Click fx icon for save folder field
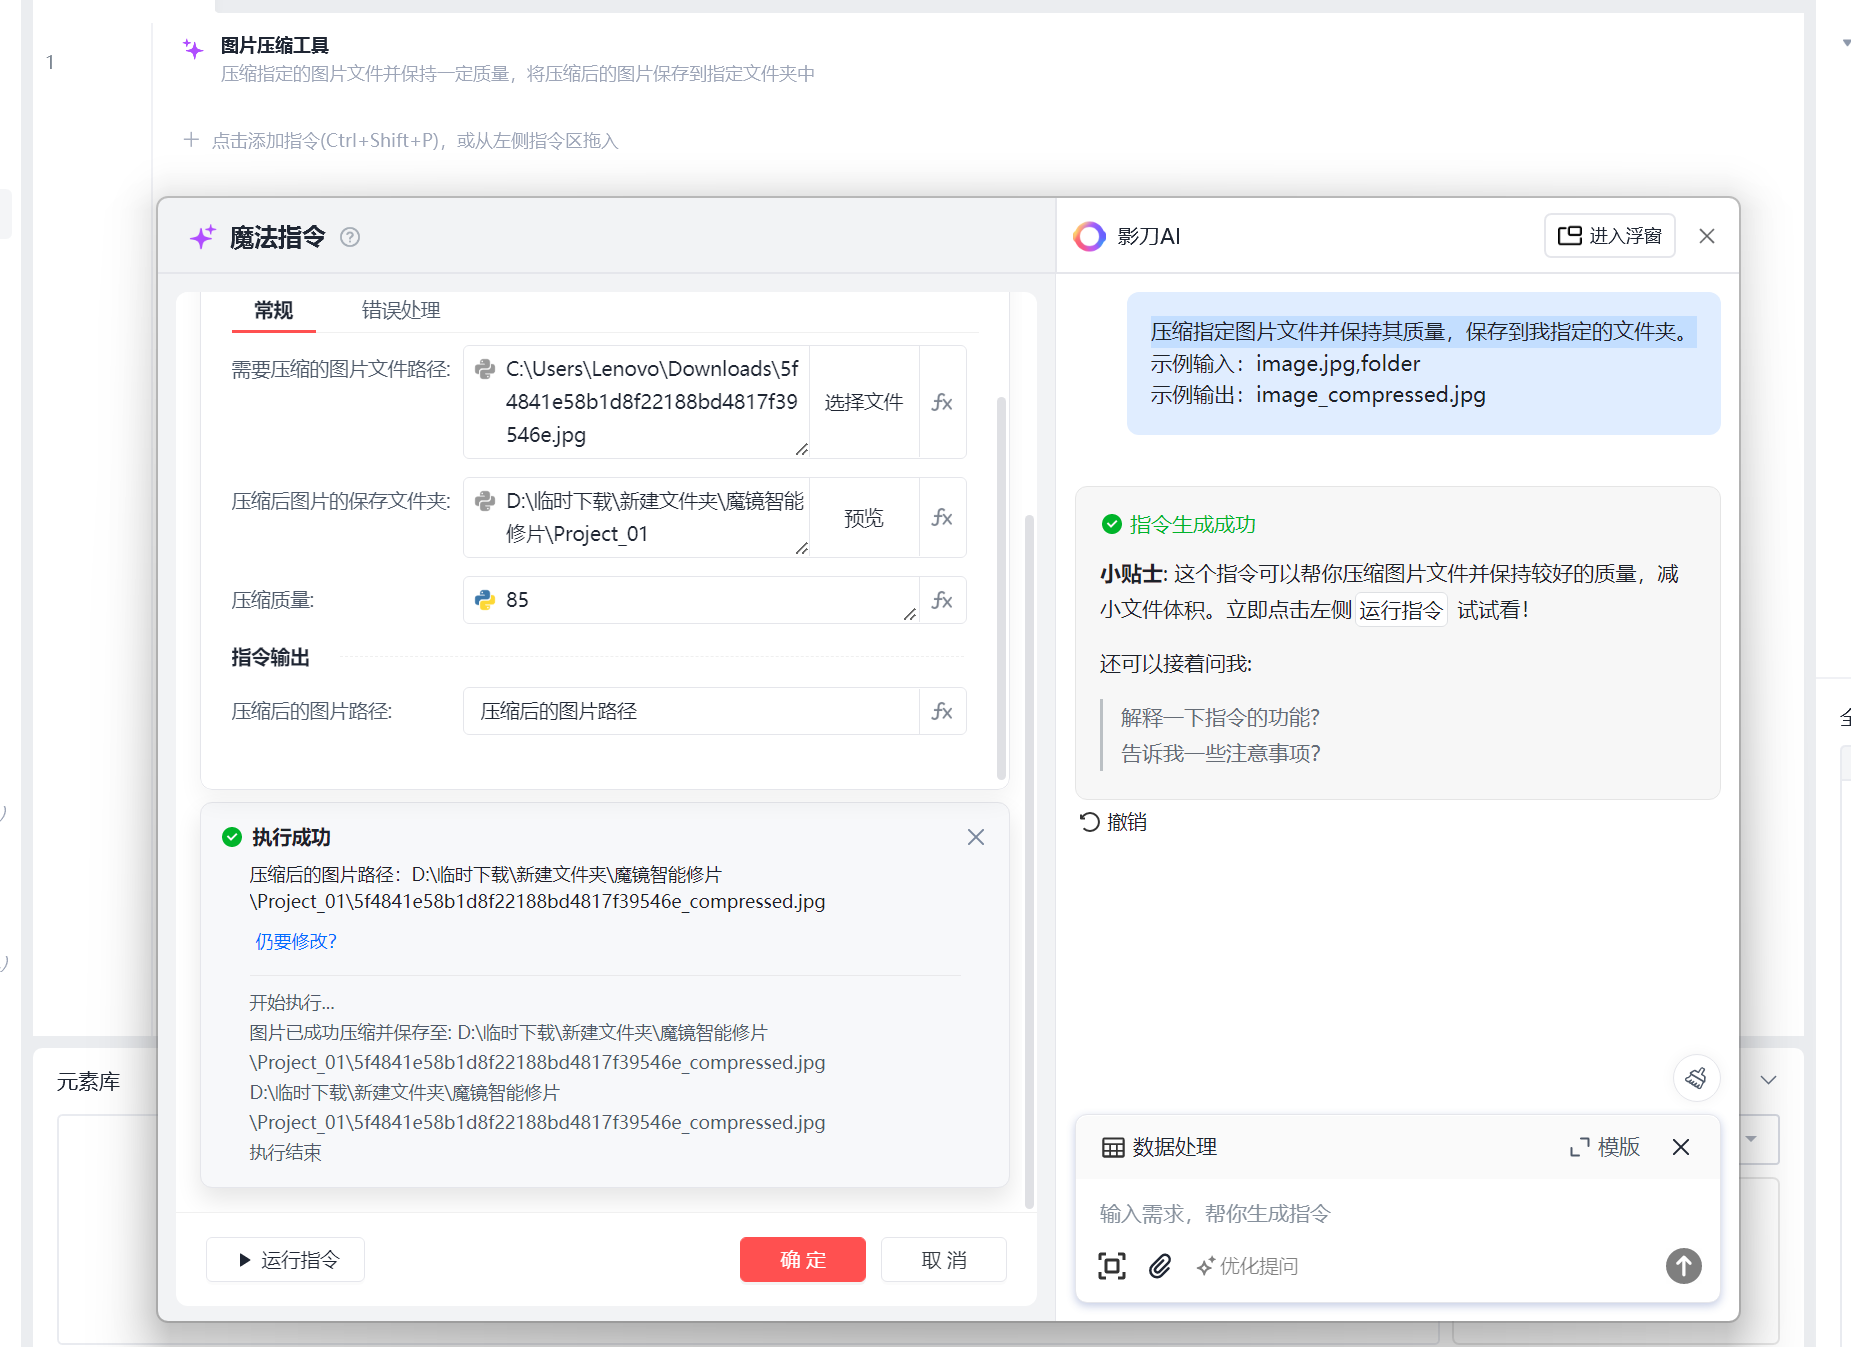The width and height of the screenshot is (1851, 1347). click(x=942, y=517)
